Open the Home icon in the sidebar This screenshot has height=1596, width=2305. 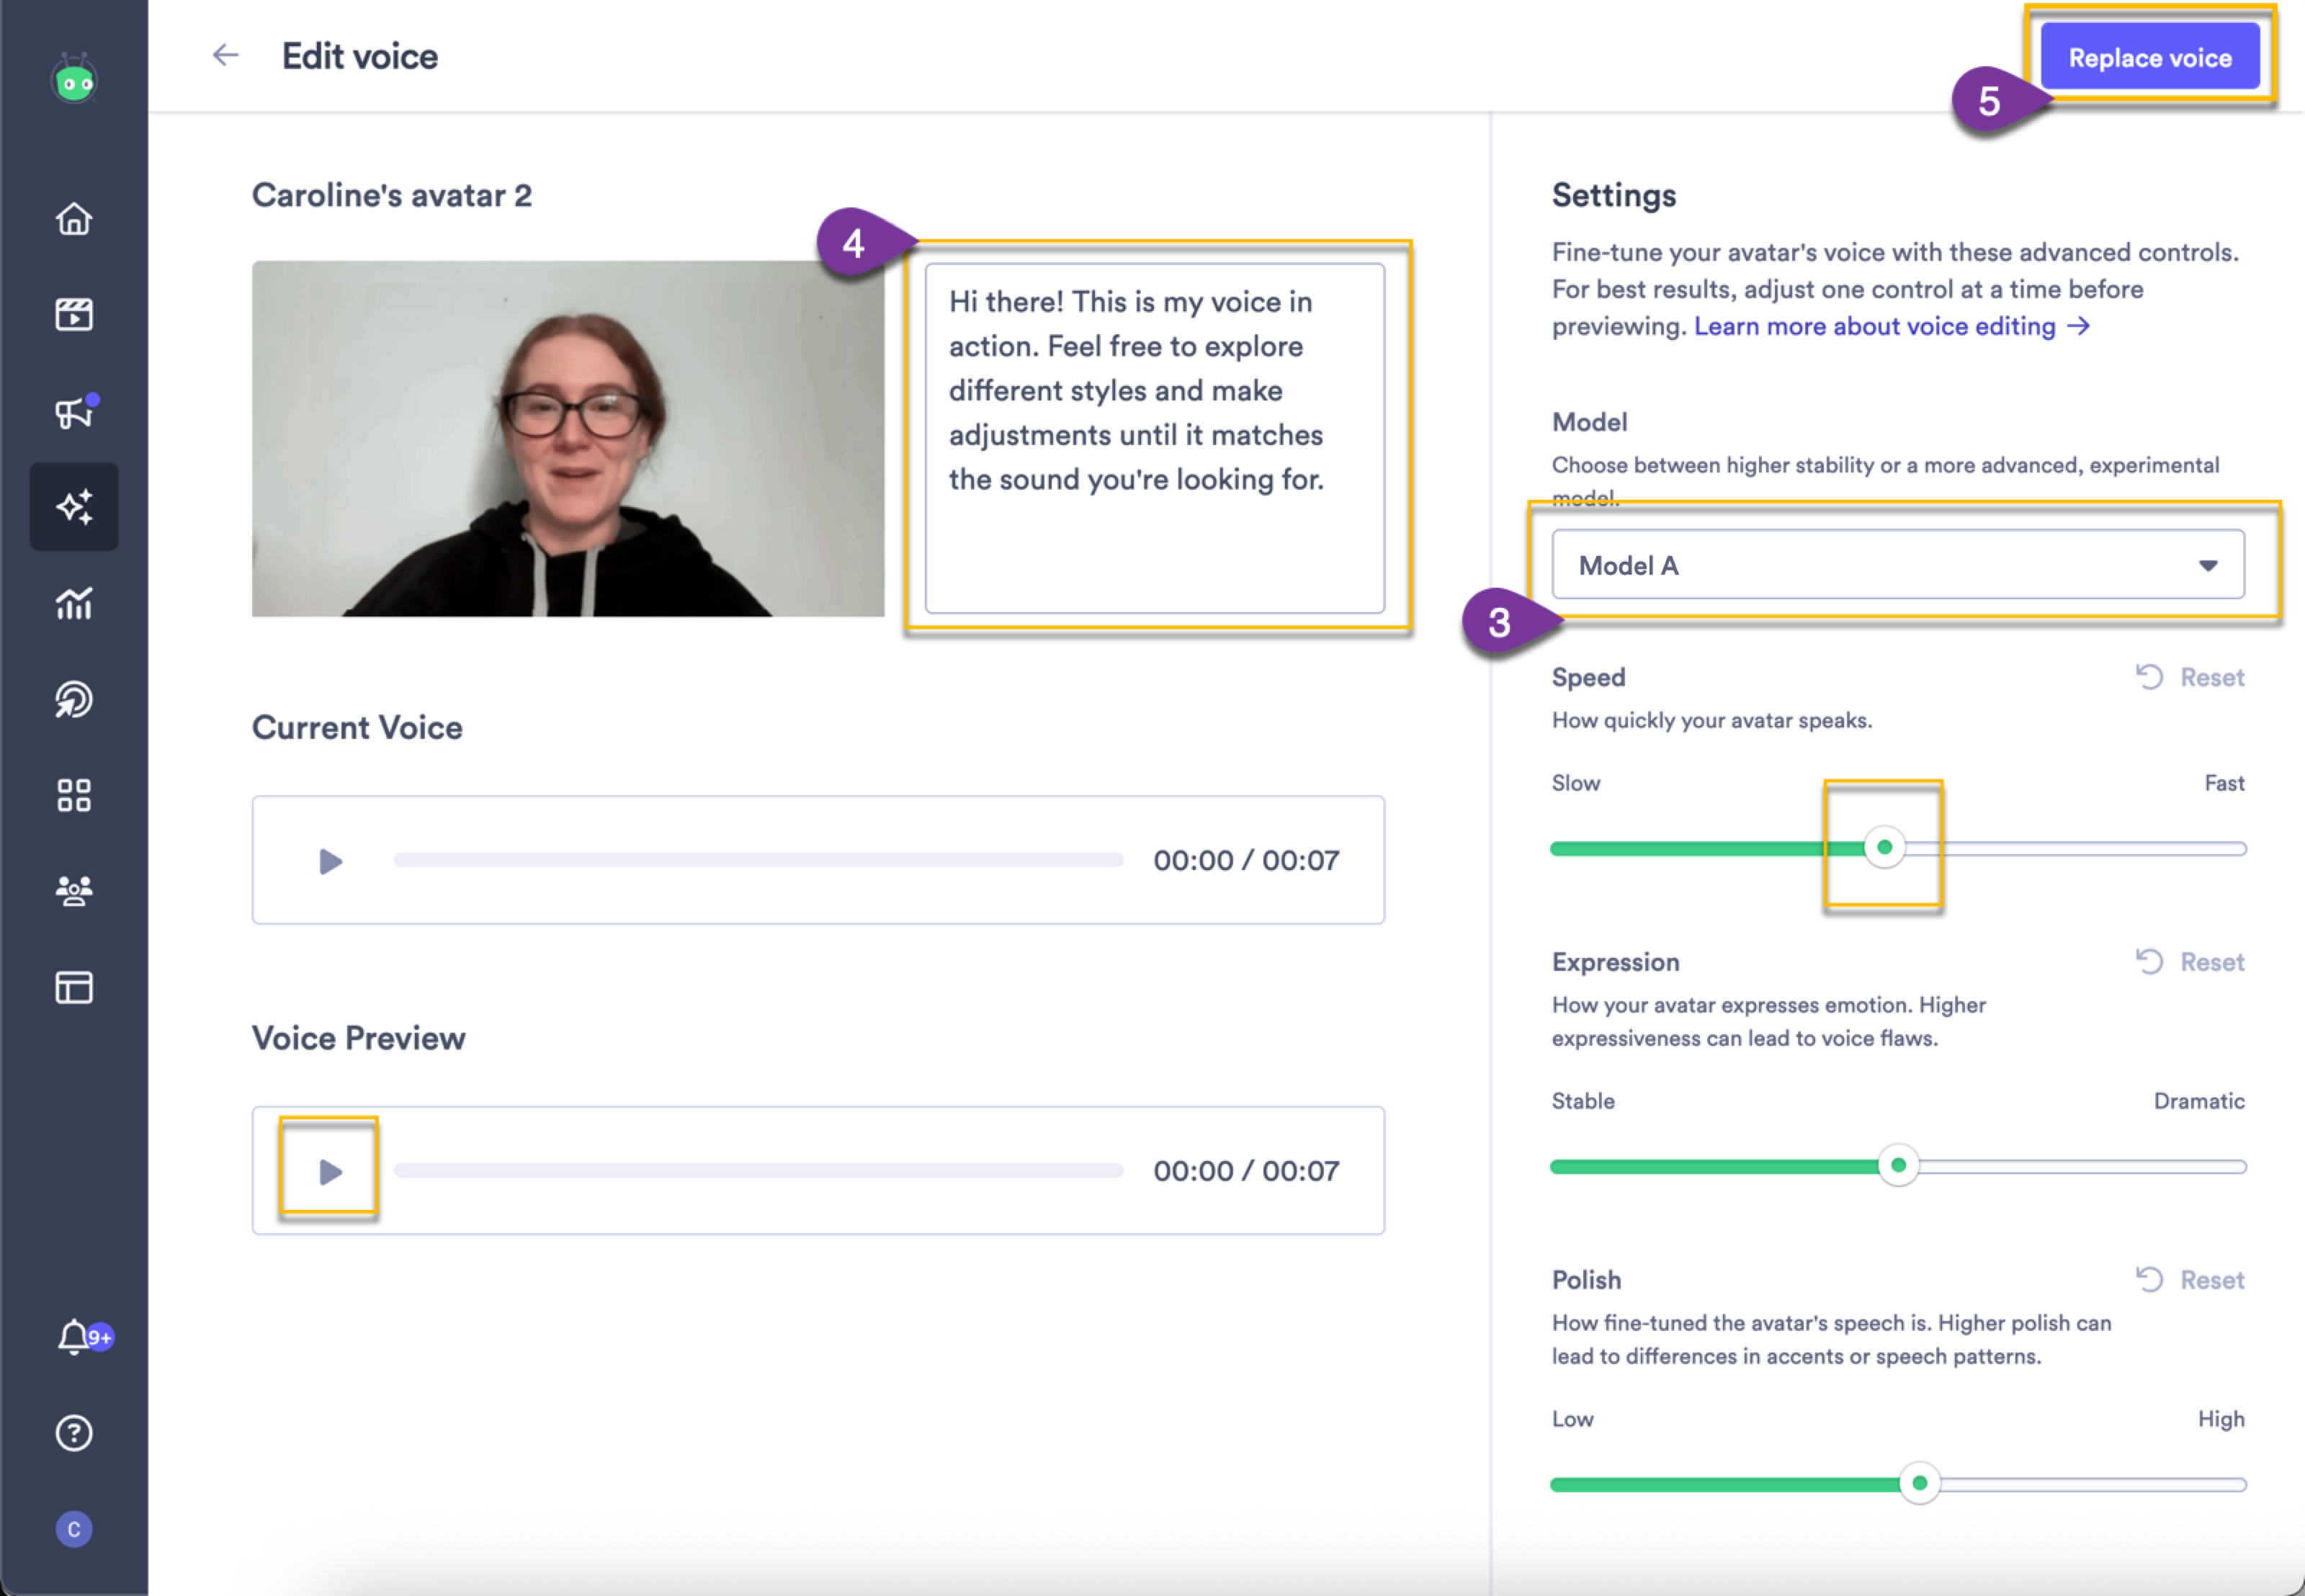tap(74, 219)
